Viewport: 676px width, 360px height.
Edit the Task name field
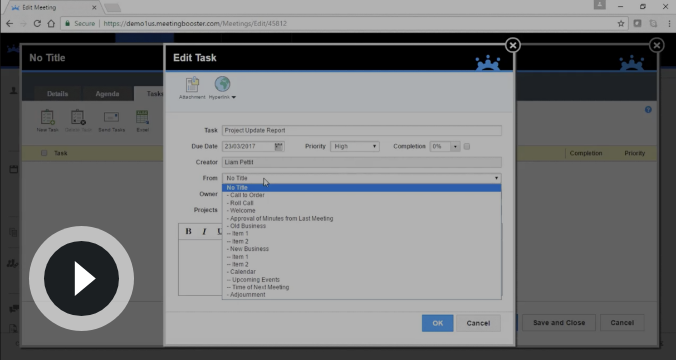tap(362, 131)
